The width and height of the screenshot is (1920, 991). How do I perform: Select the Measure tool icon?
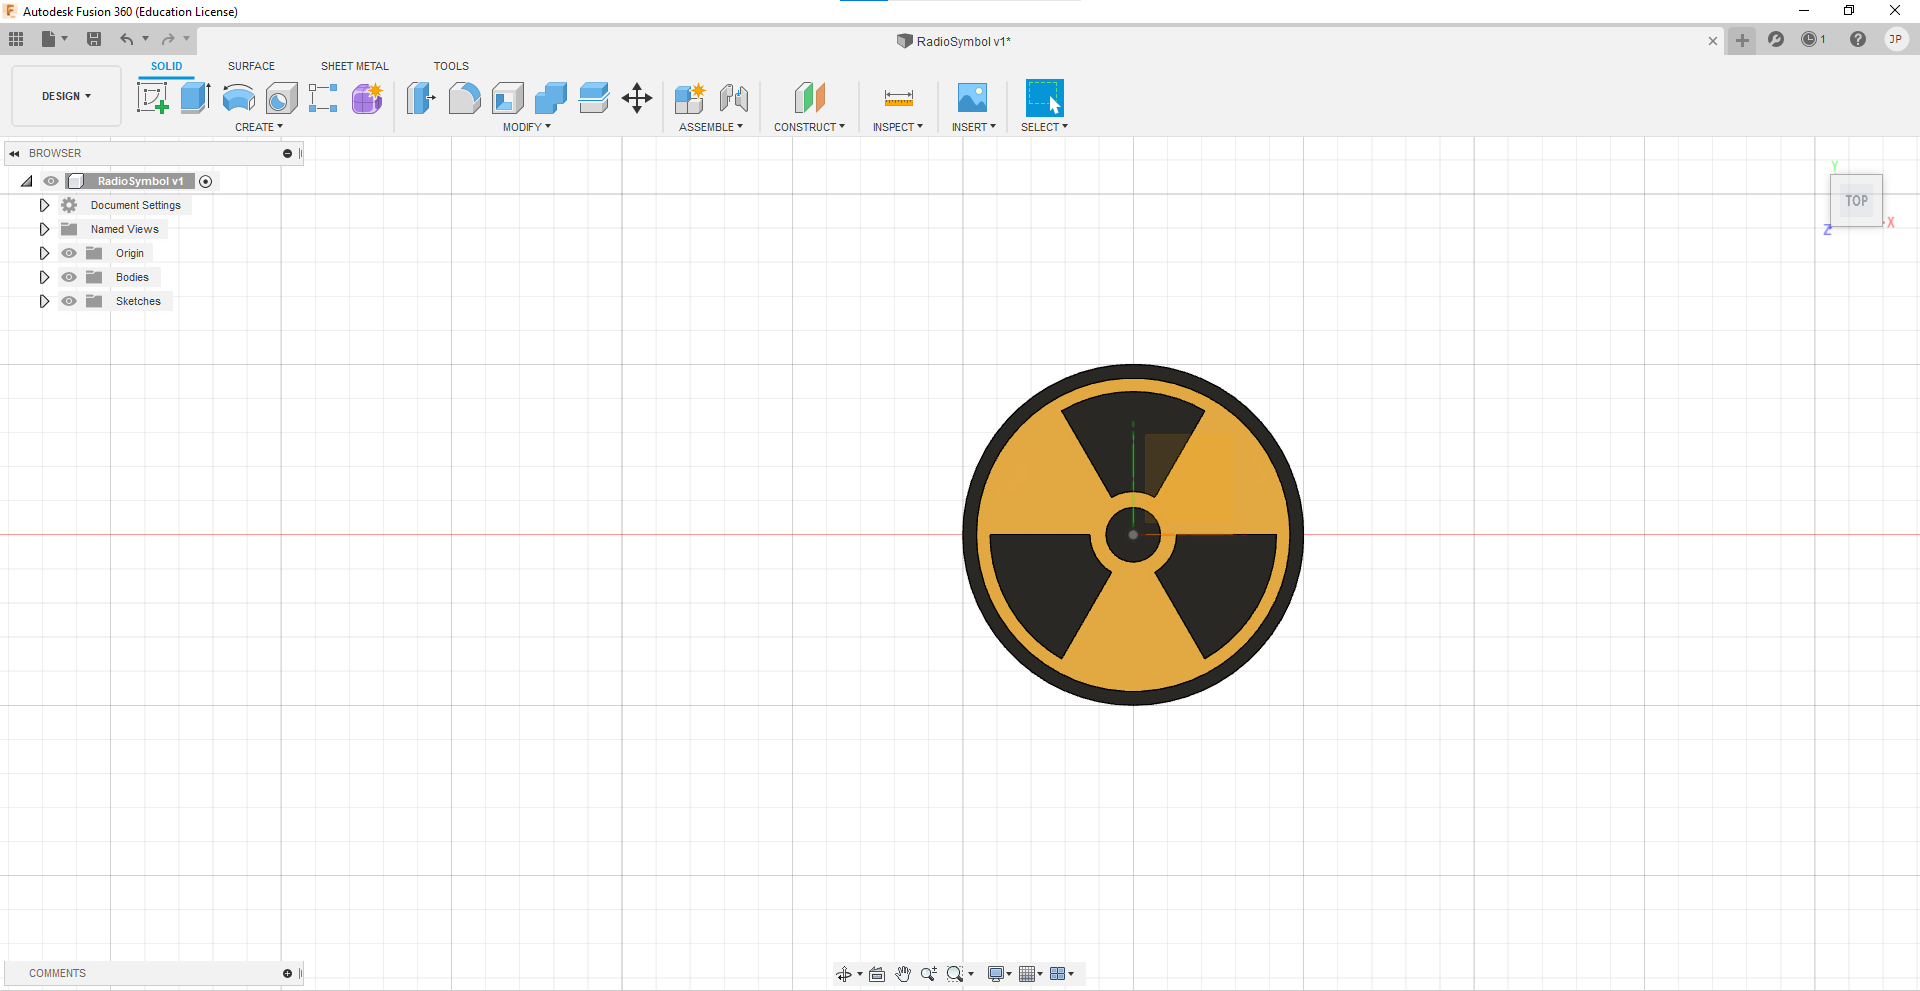tap(898, 98)
